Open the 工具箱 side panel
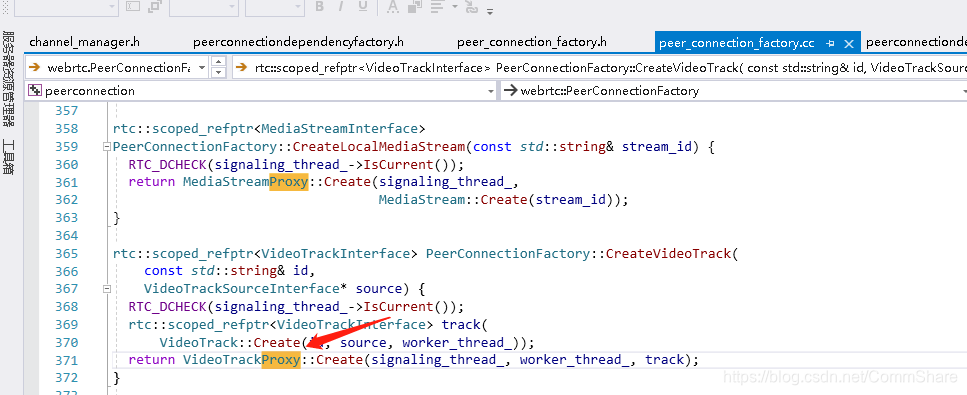The height and width of the screenshot is (395, 967). point(9,157)
